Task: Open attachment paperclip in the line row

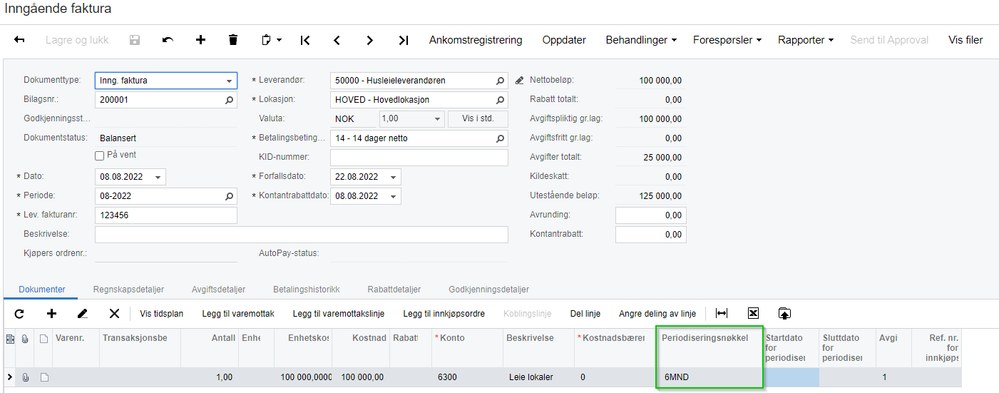Action: [x=26, y=377]
